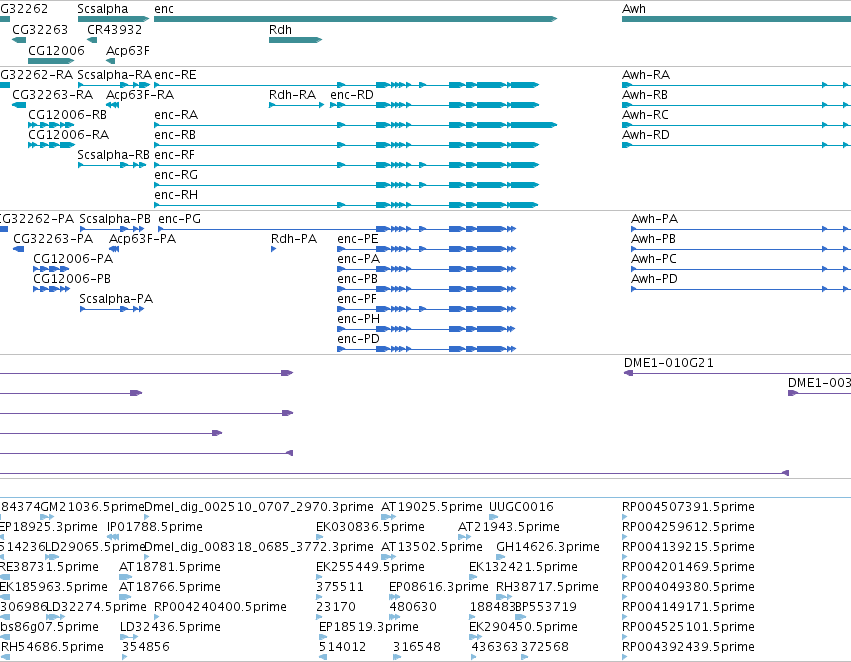Click the Rdh gene feature bar
Image resolution: width=851 pixels, height=662 pixels.
295,40
